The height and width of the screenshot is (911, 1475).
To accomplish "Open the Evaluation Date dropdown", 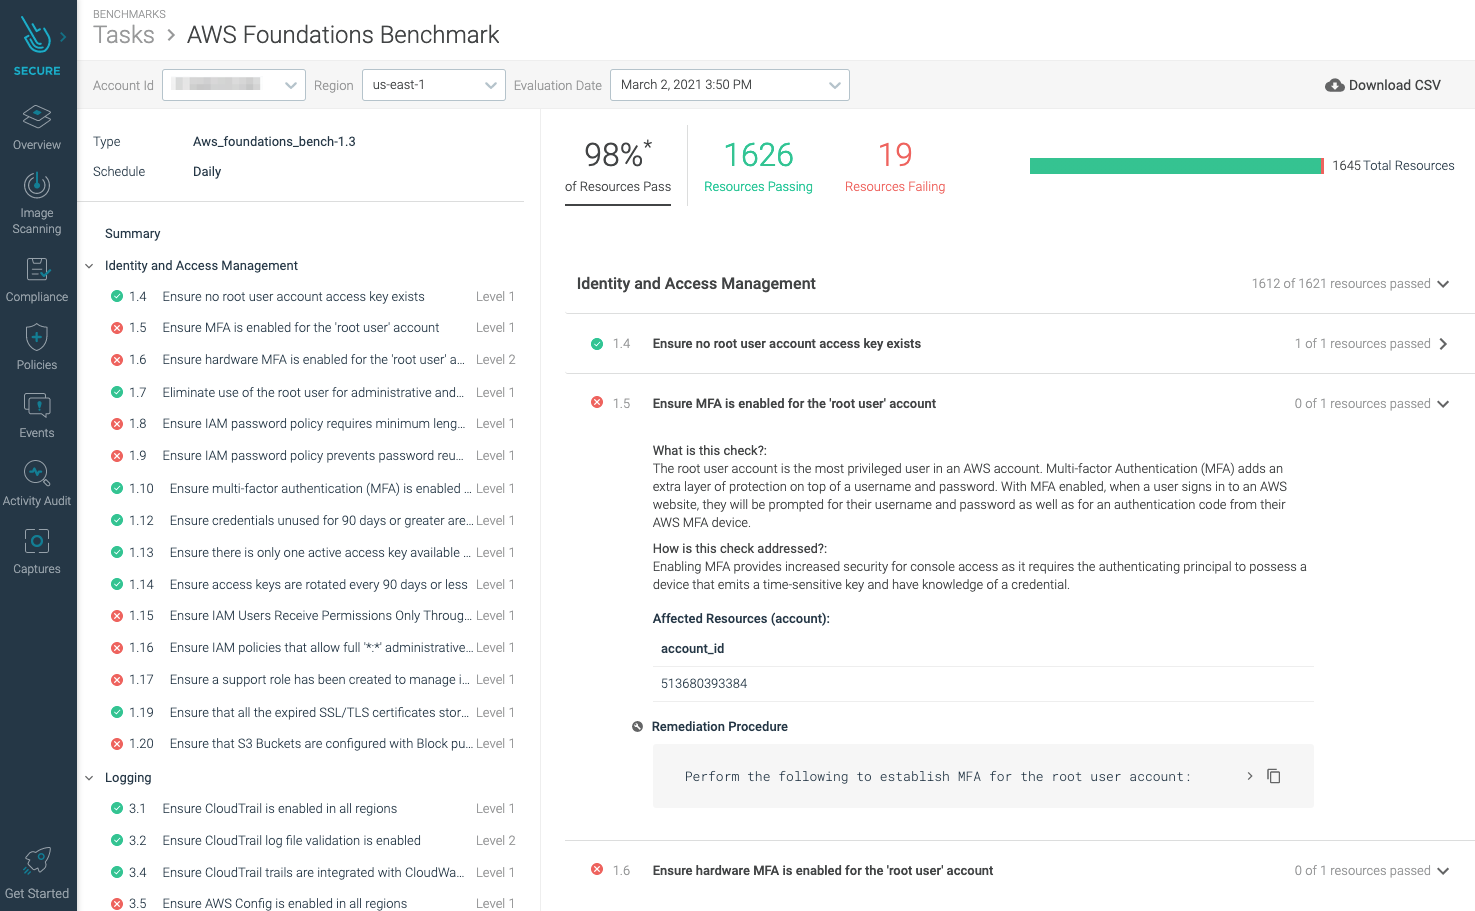I will pos(730,85).
